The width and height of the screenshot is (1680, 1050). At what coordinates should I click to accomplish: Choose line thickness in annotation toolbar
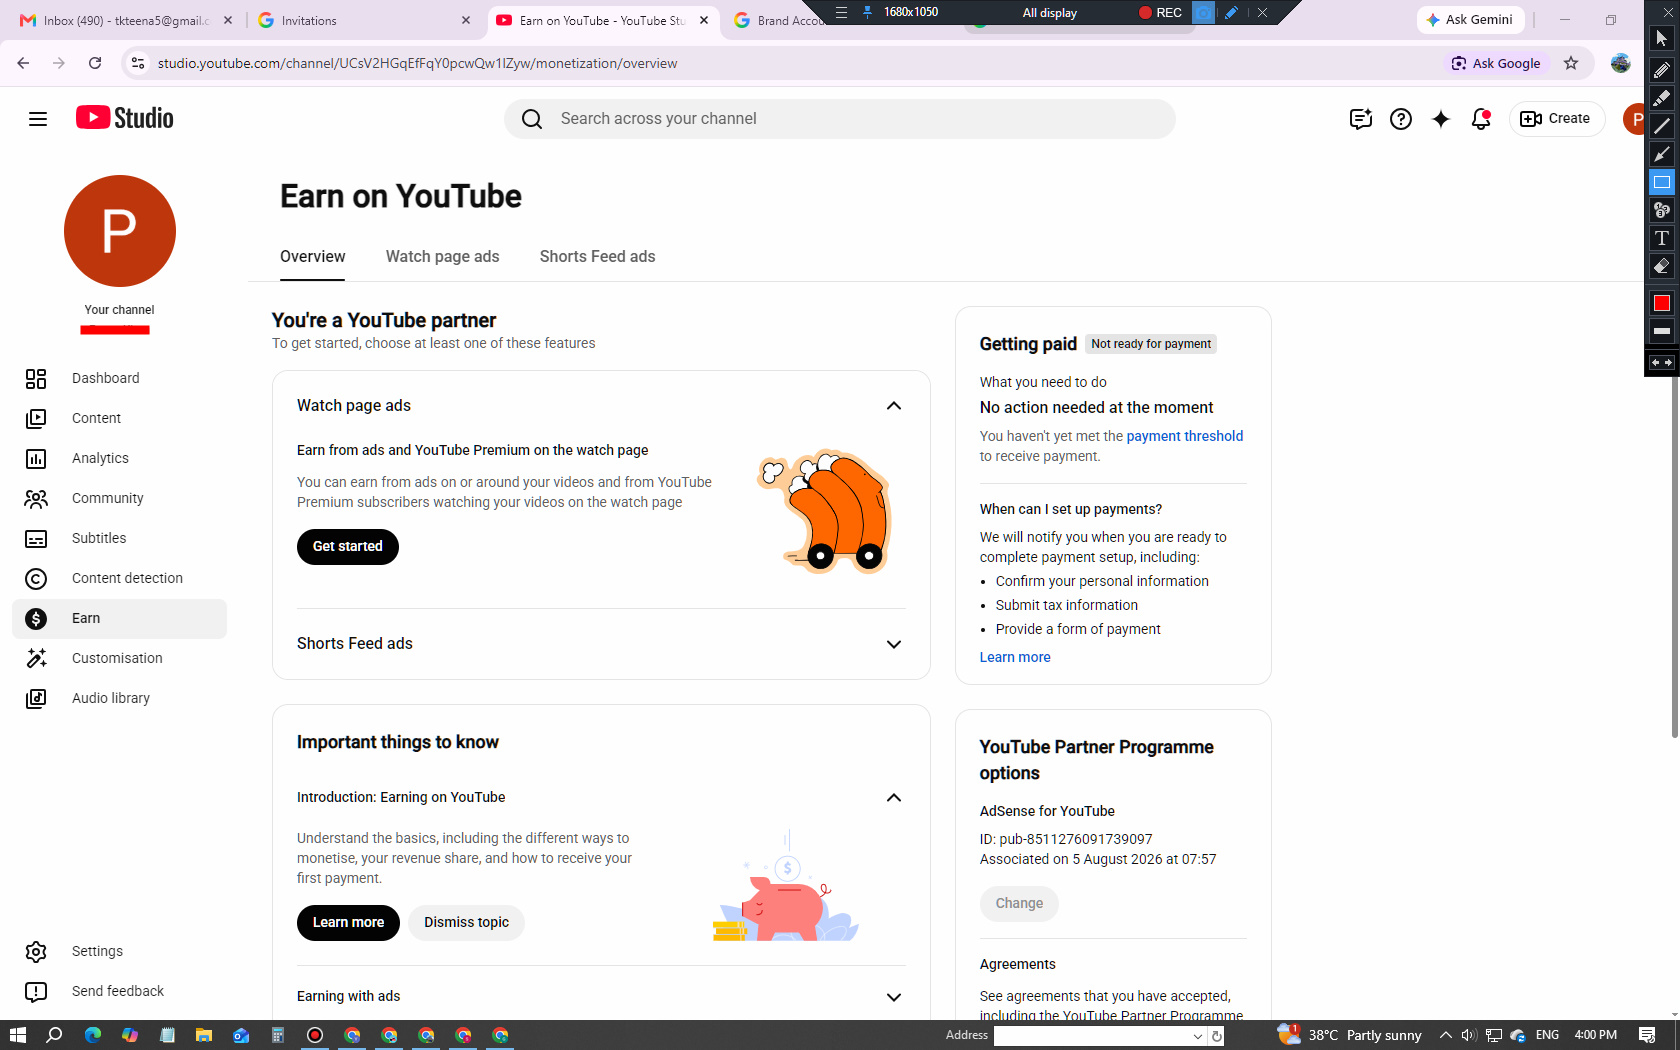tap(1662, 331)
